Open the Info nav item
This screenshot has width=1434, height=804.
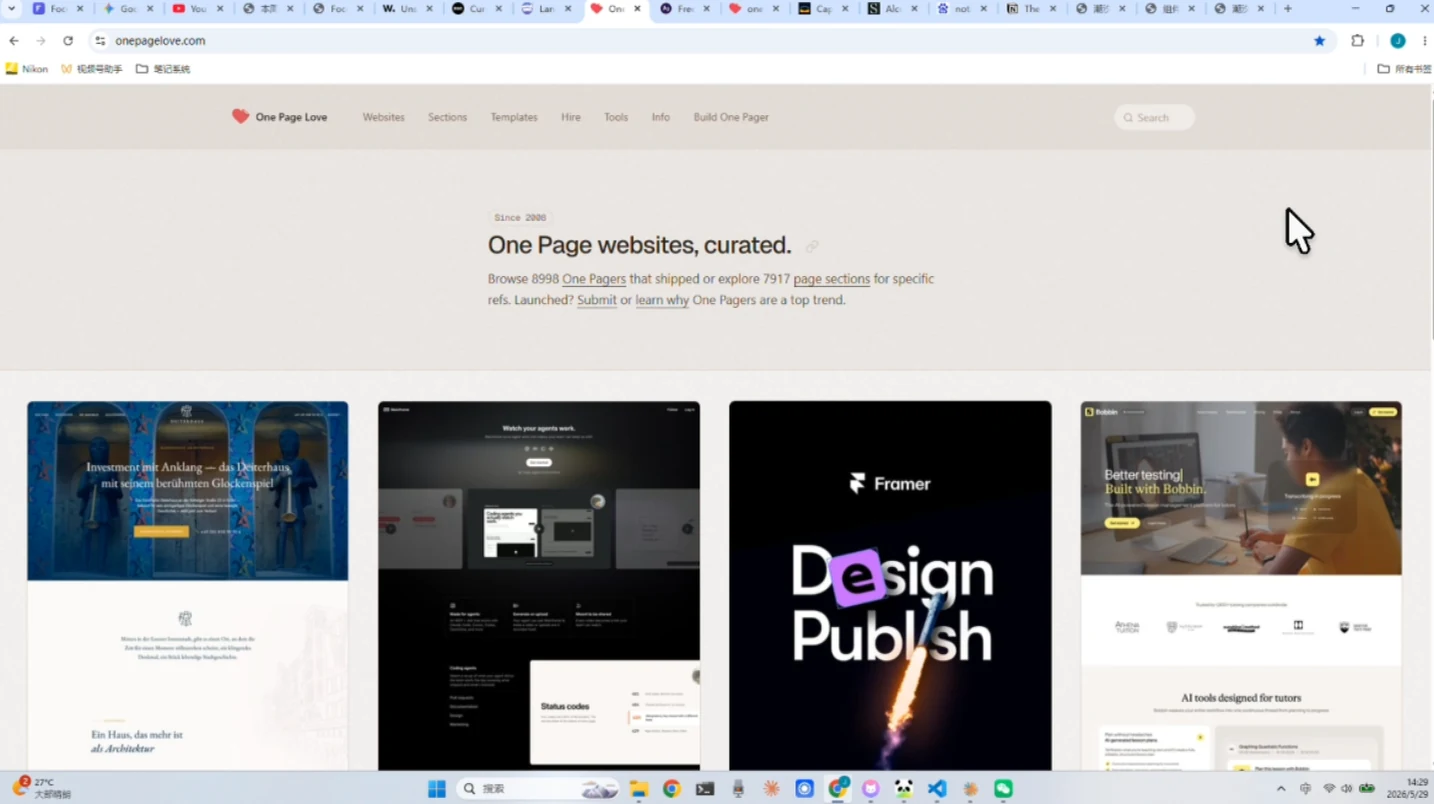pyautogui.click(x=661, y=117)
